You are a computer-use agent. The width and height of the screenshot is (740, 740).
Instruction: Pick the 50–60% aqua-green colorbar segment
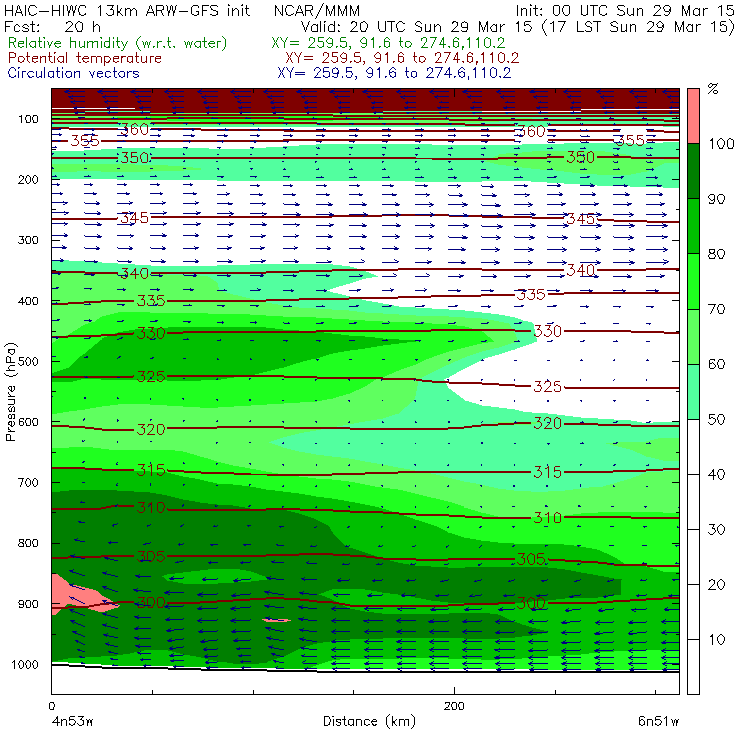pos(693,392)
